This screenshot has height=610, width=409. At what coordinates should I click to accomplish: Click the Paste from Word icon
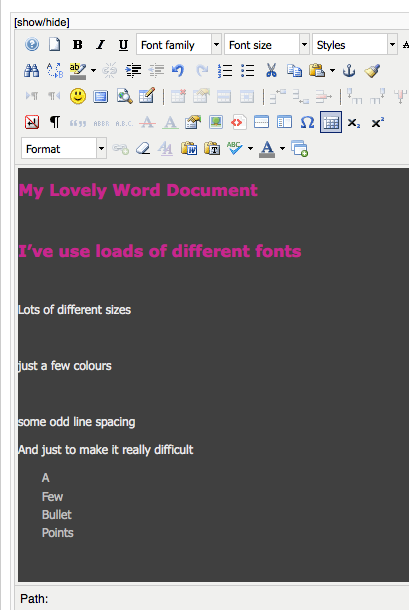tap(189, 149)
